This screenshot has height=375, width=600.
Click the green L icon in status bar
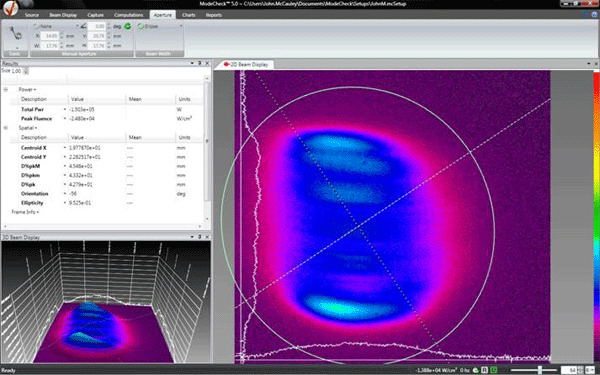click(493, 370)
